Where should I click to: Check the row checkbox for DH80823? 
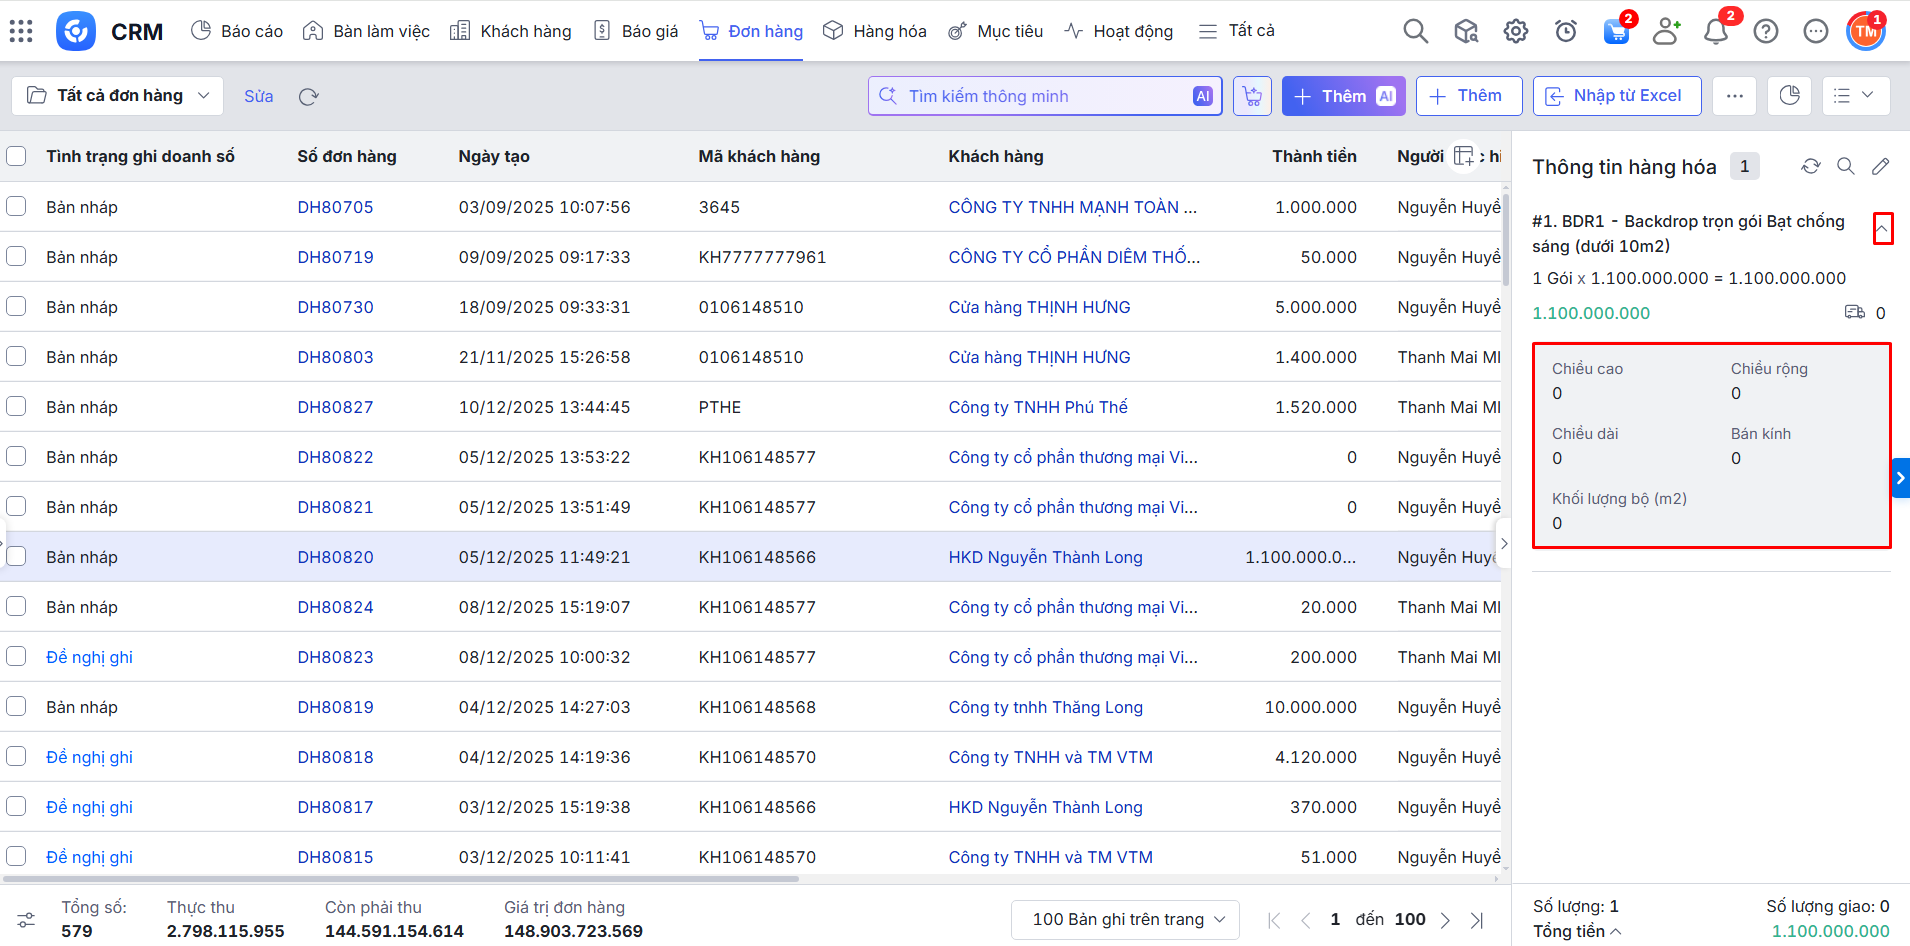coord(16,657)
